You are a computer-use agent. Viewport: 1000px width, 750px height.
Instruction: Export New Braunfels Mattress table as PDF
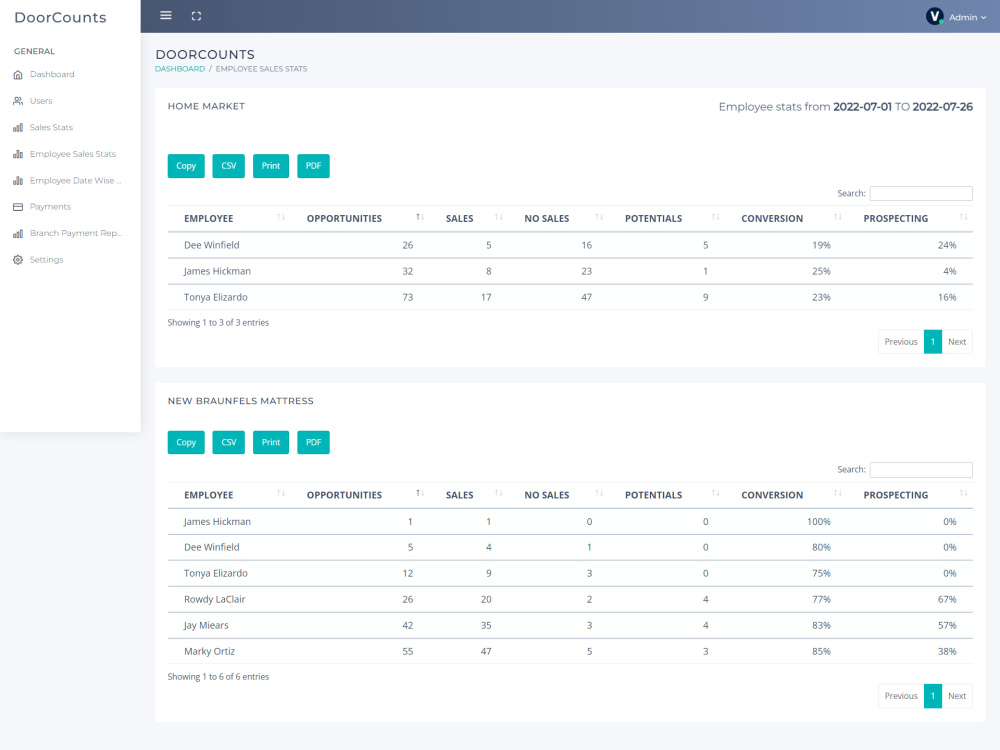(x=313, y=443)
